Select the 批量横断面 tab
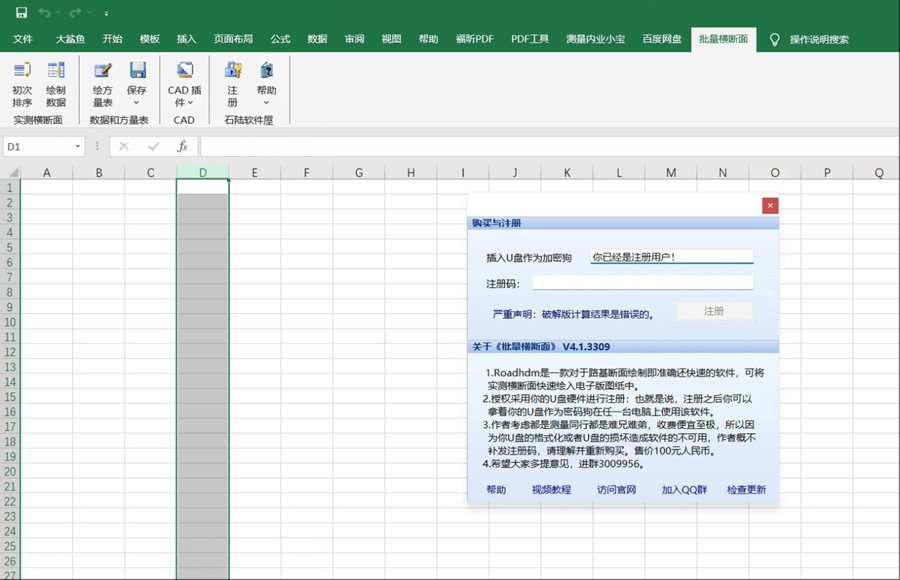 click(x=723, y=39)
